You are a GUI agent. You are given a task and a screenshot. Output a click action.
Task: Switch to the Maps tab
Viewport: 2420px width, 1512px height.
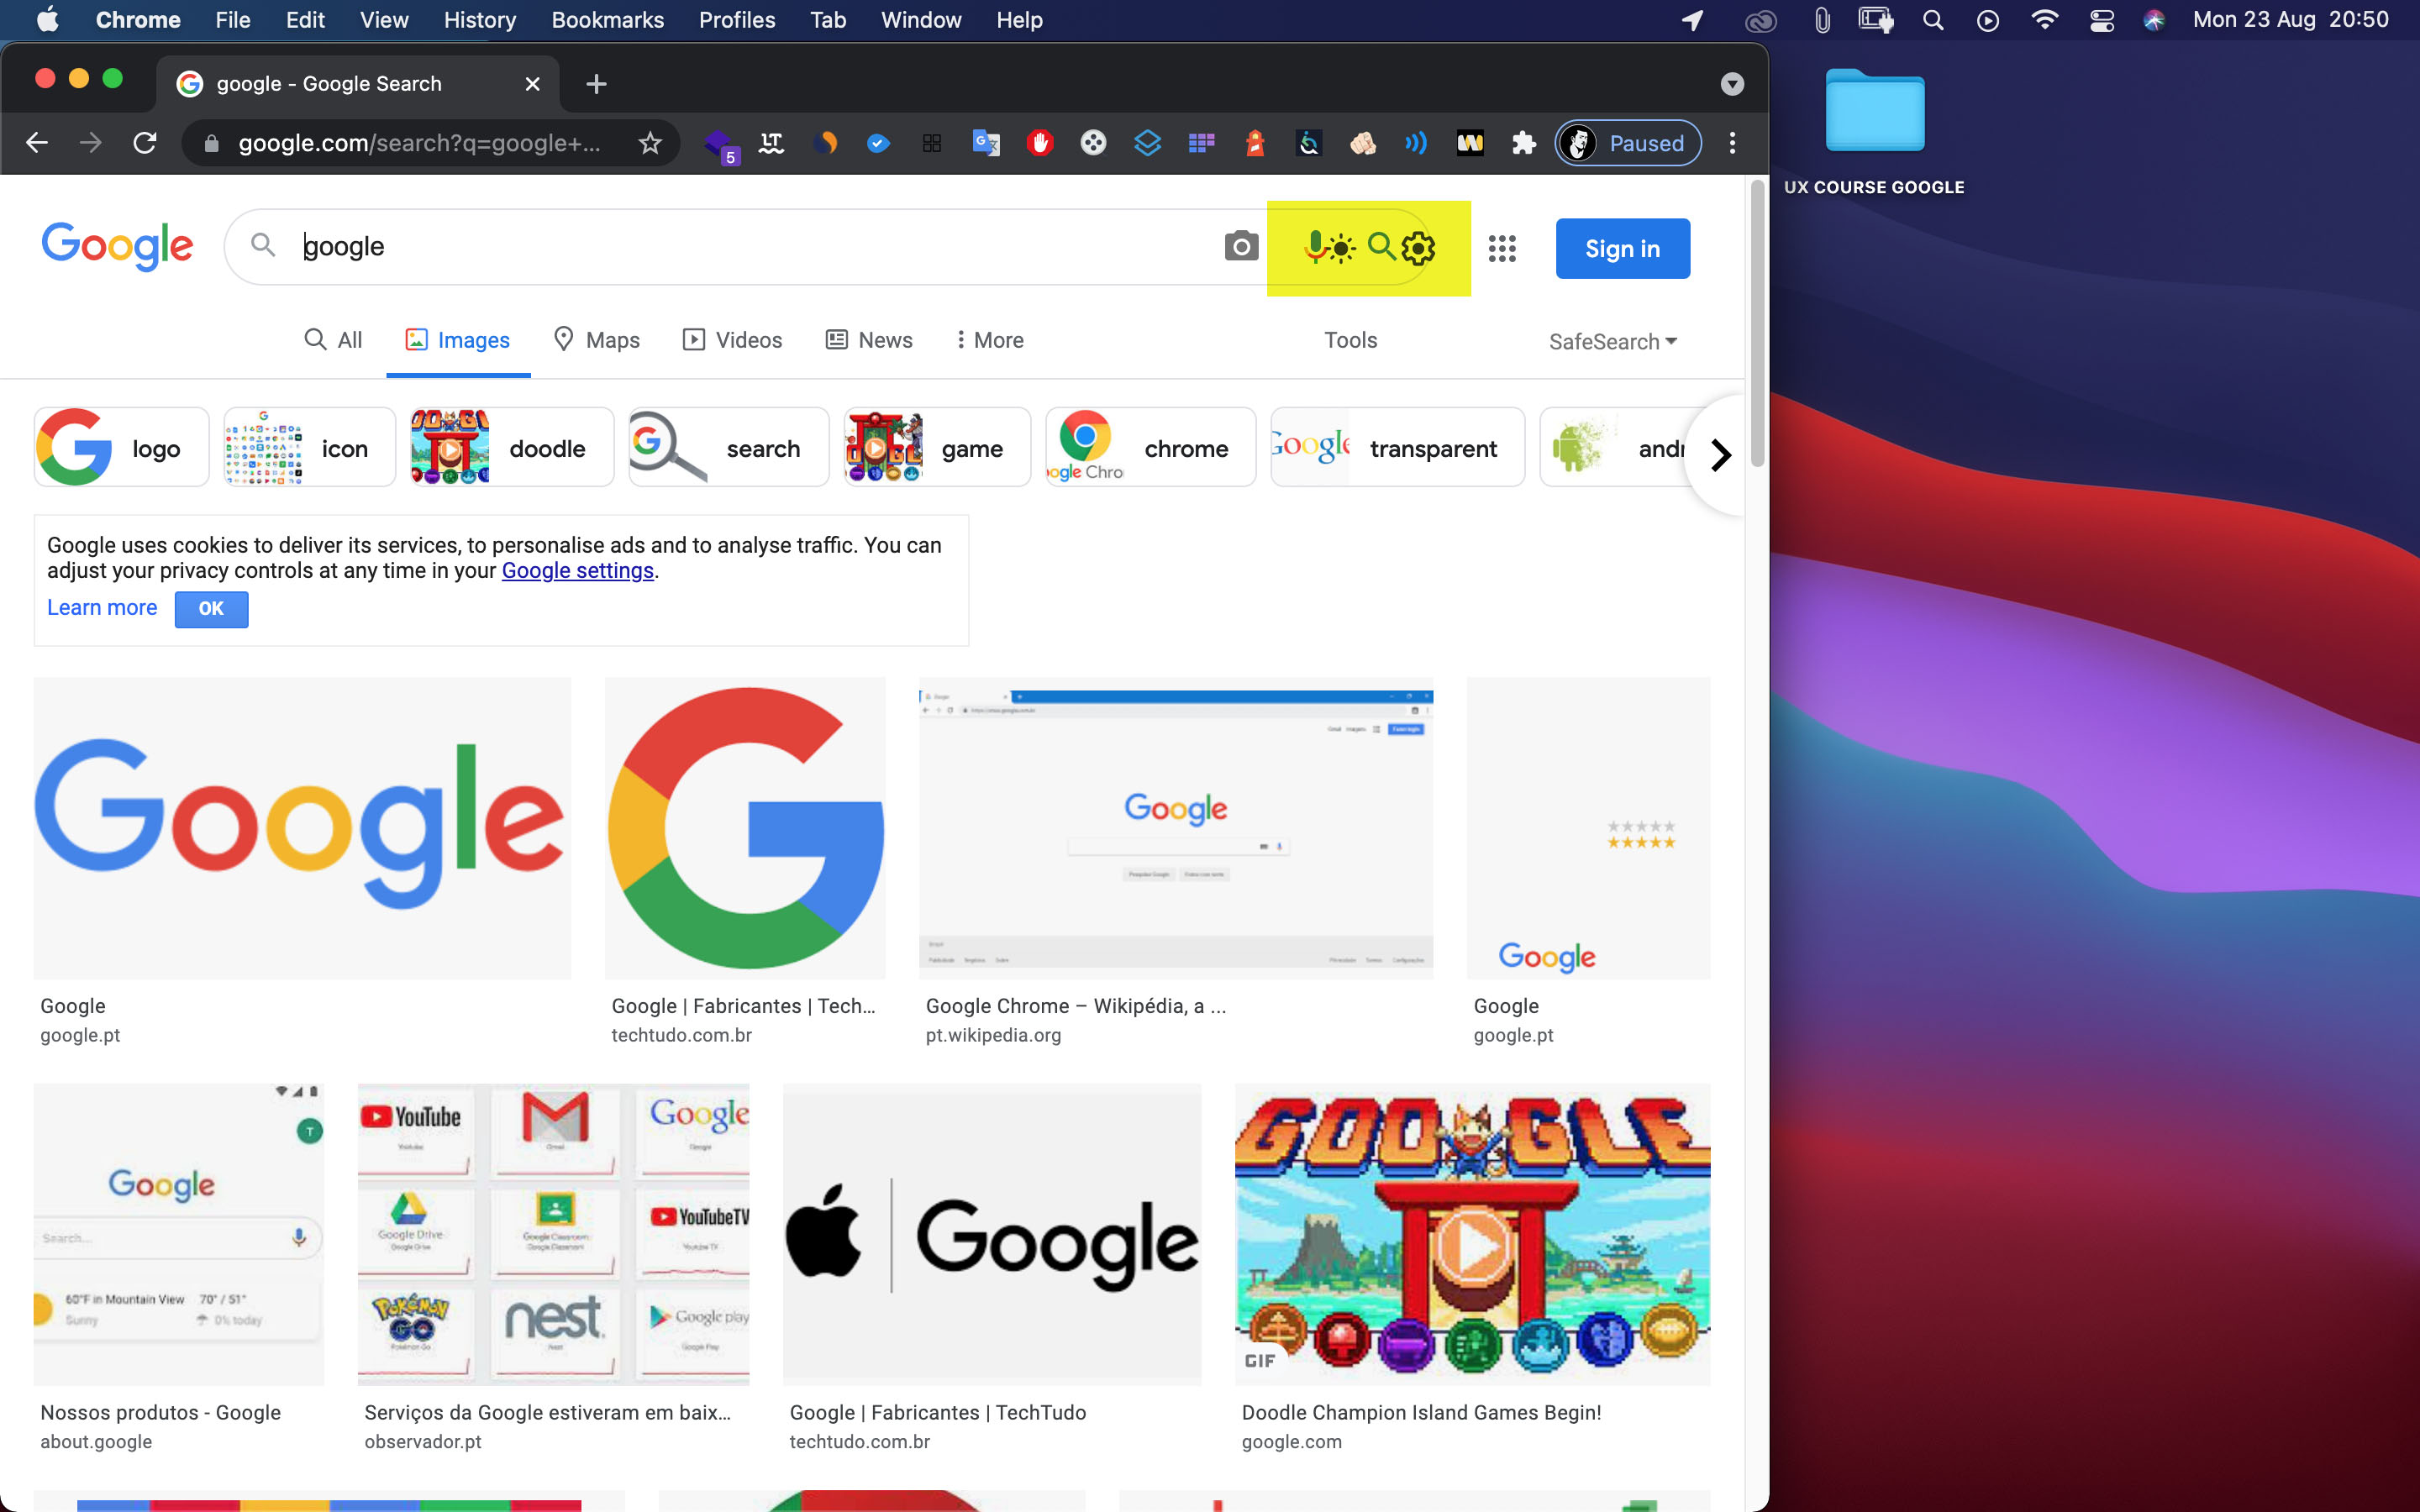click(x=597, y=340)
